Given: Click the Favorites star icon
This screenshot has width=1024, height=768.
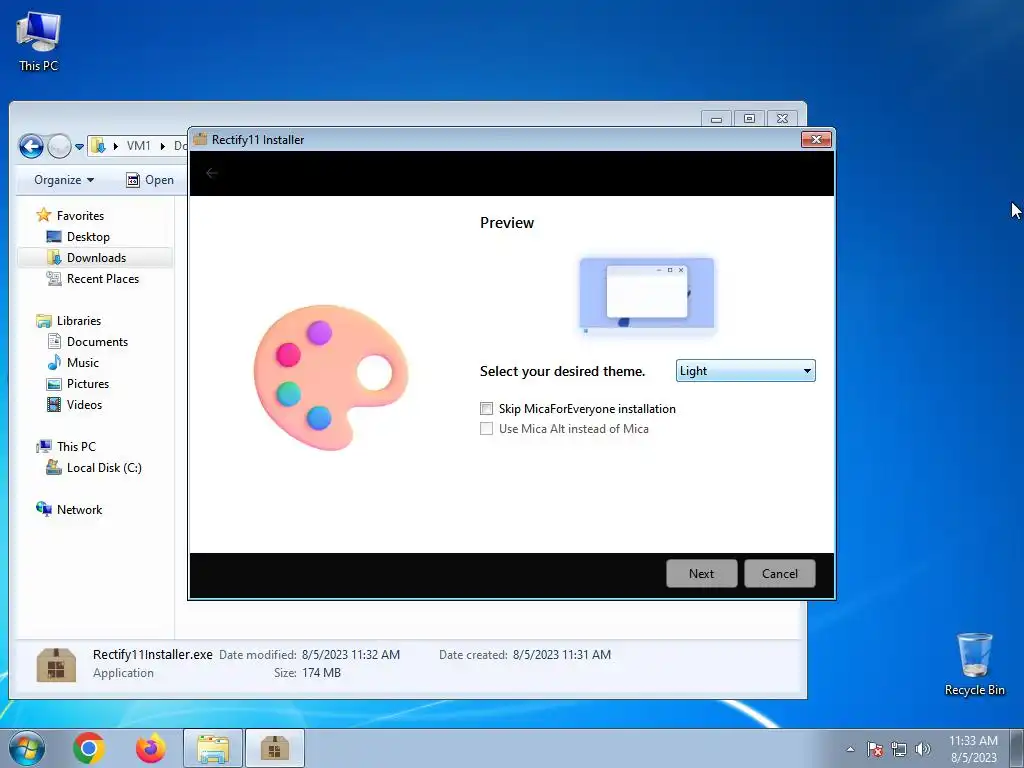Looking at the screenshot, I should click(44, 215).
